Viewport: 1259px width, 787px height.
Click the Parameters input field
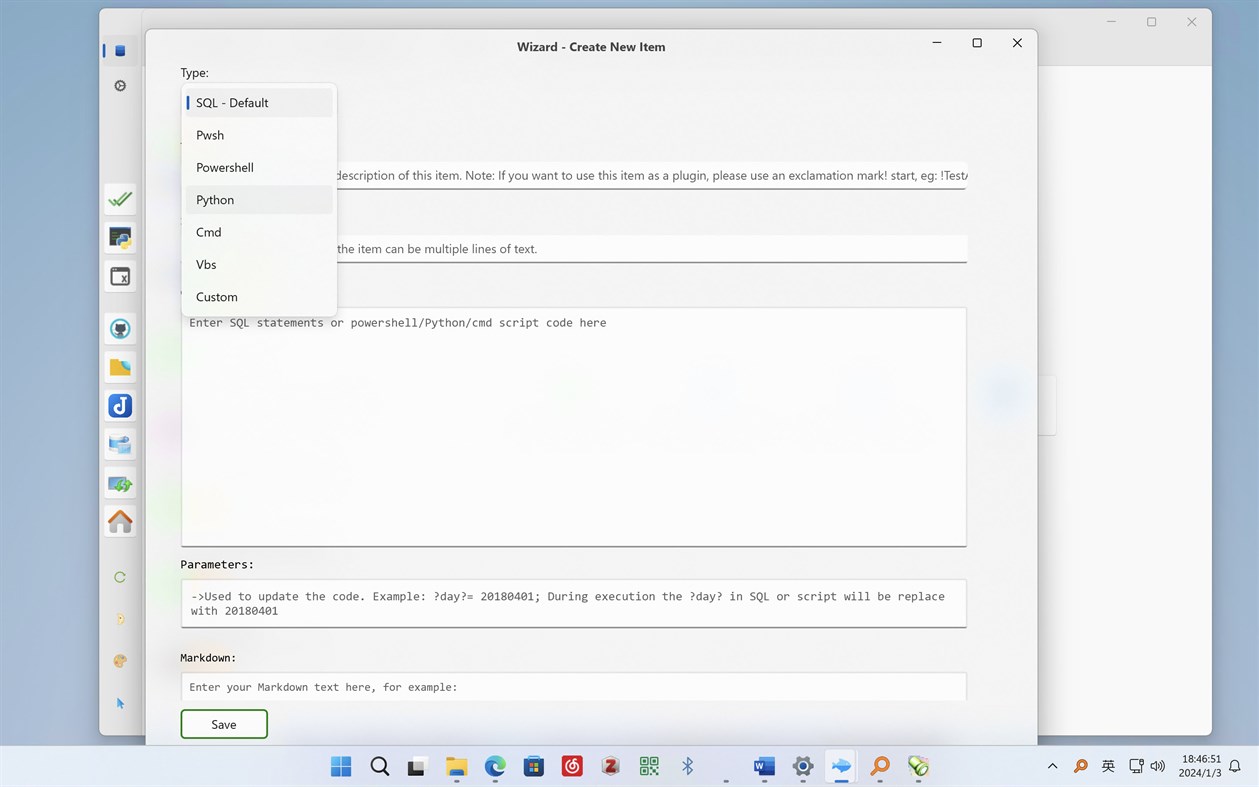[x=573, y=602]
